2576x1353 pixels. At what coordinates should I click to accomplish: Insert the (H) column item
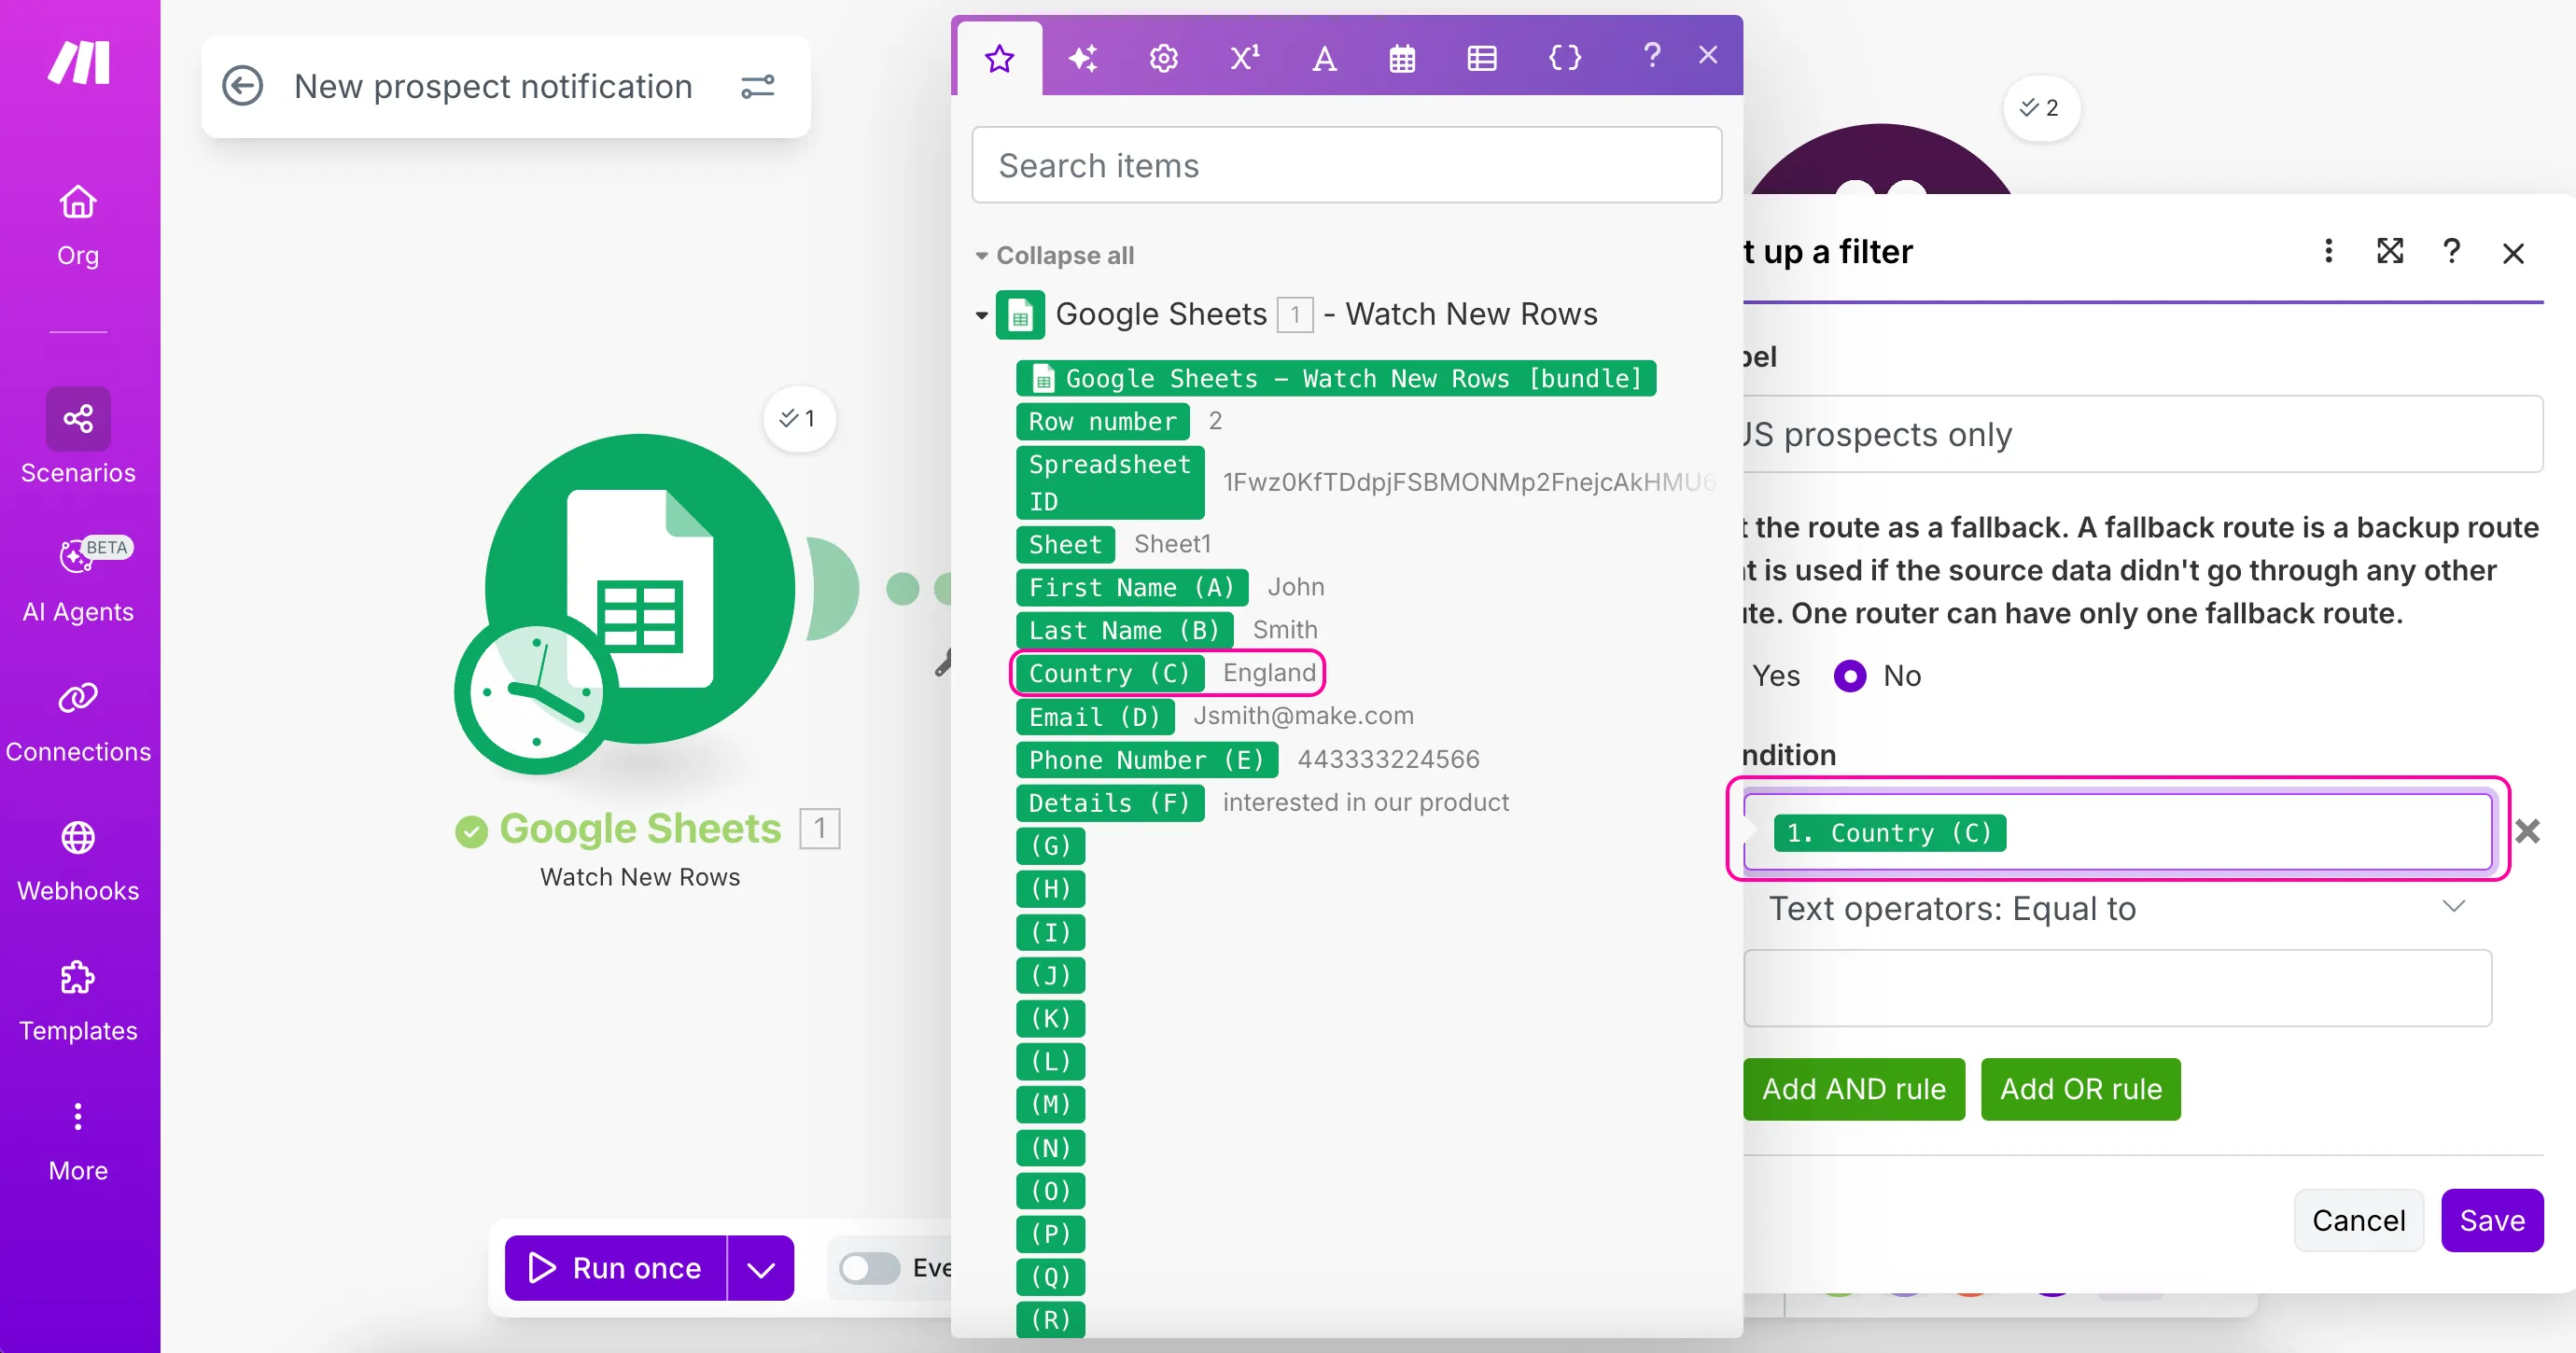(x=1050, y=889)
